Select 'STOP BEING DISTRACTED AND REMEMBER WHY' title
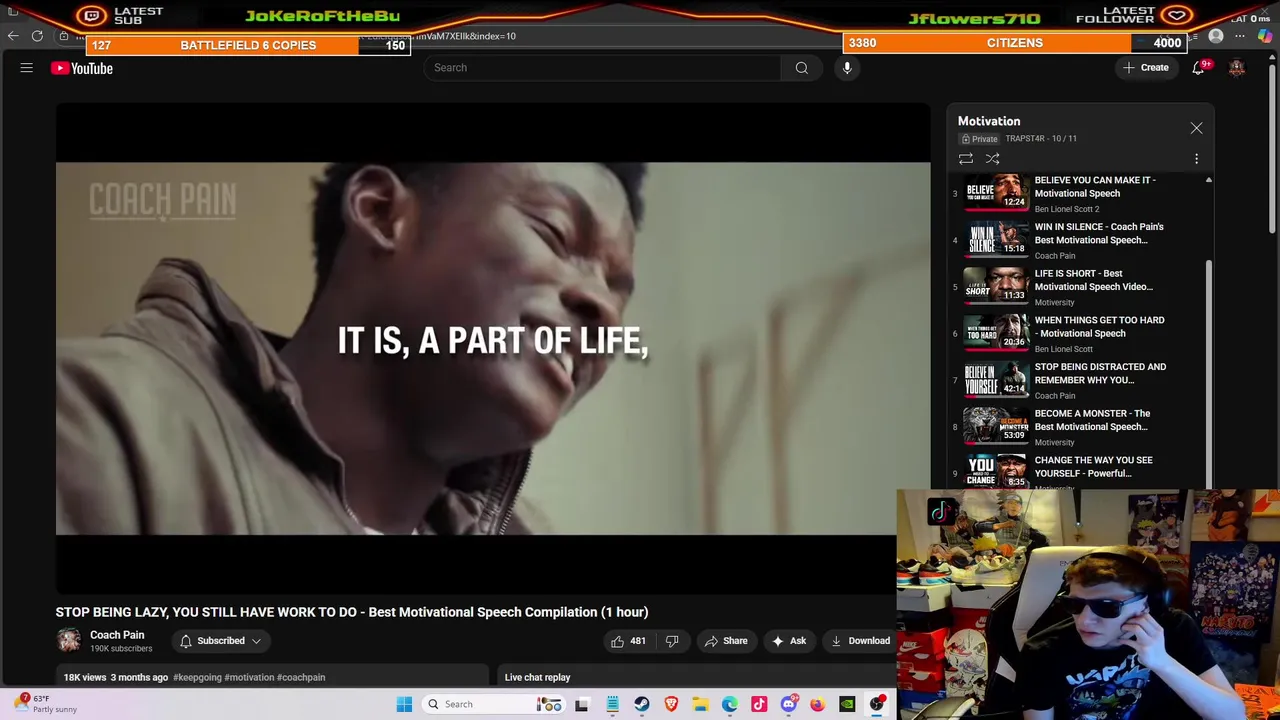 tap(1100, 373)
